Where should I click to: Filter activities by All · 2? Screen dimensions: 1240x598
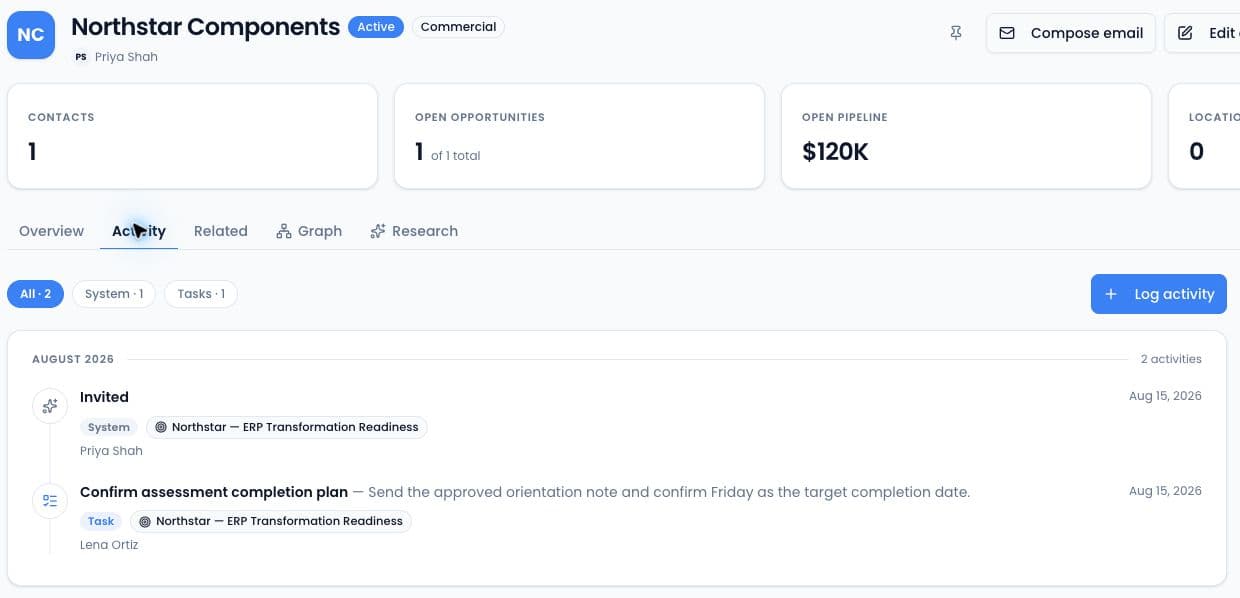coord(36,294)
